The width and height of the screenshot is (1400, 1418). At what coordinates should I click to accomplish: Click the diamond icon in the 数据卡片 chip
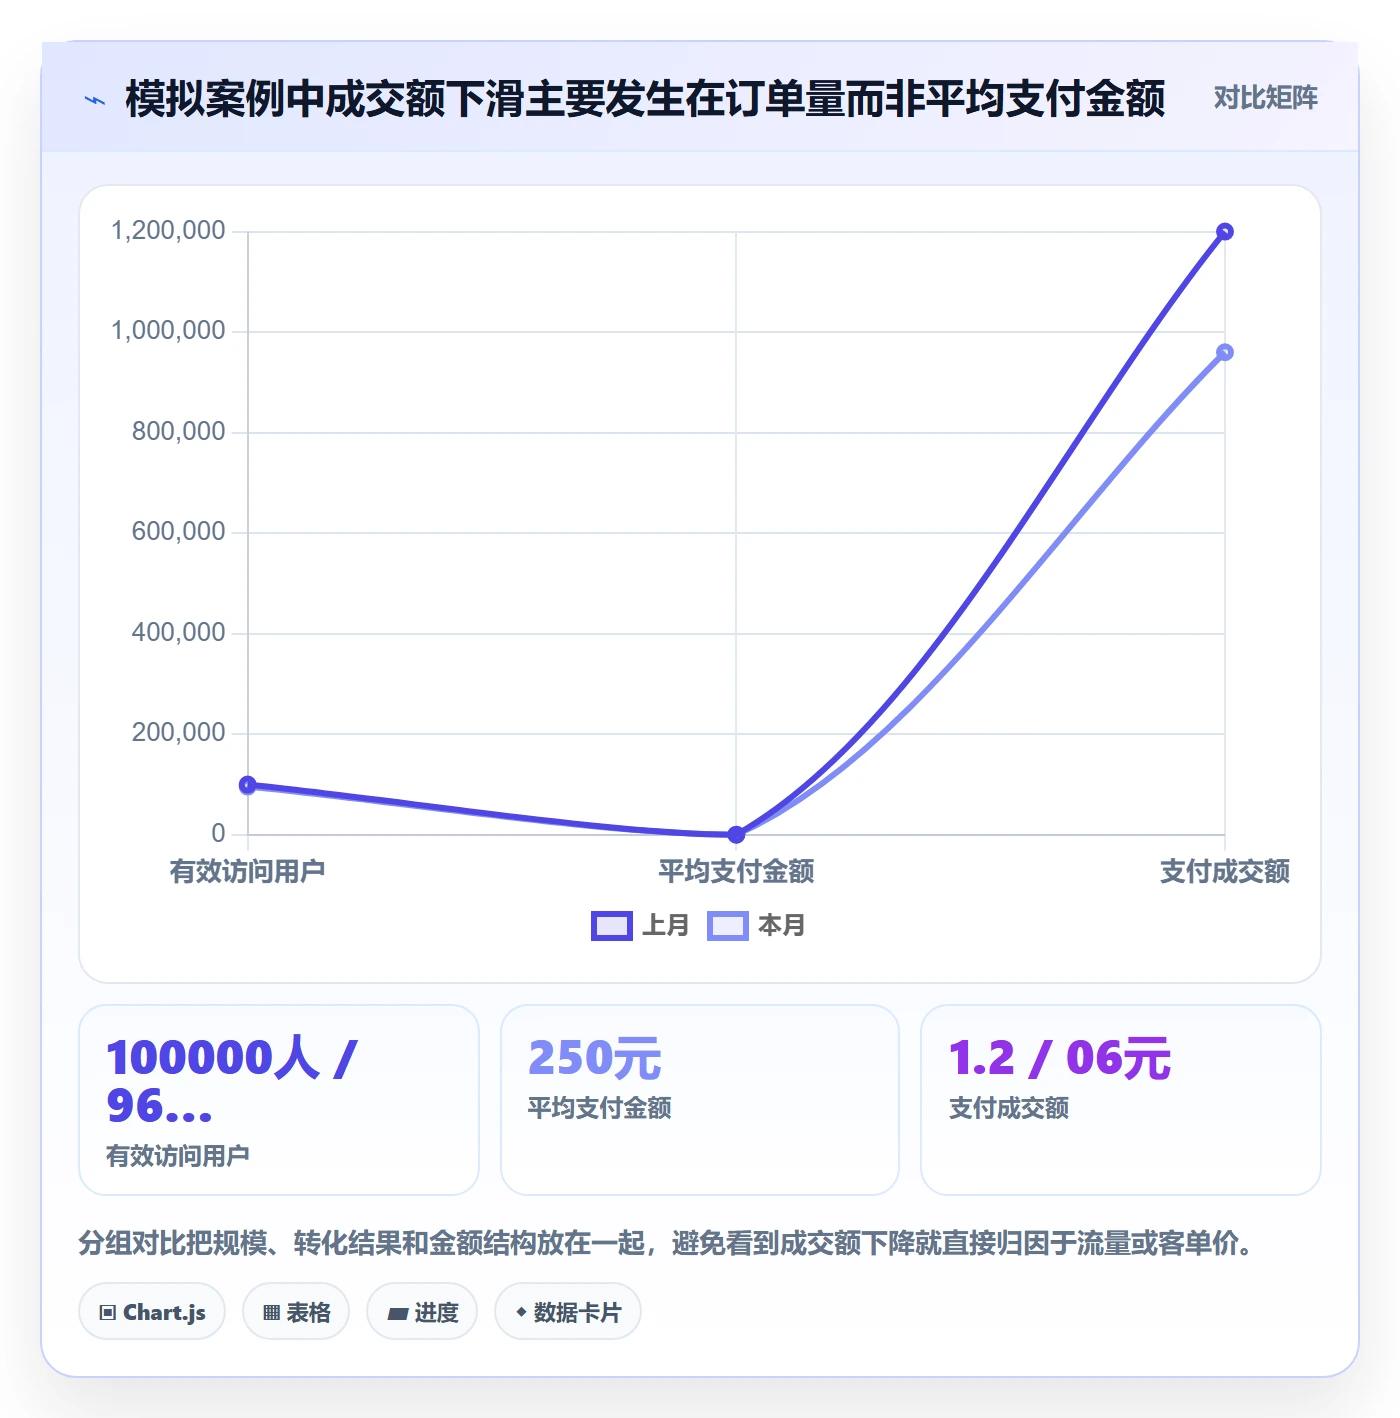click(521, 1312)
